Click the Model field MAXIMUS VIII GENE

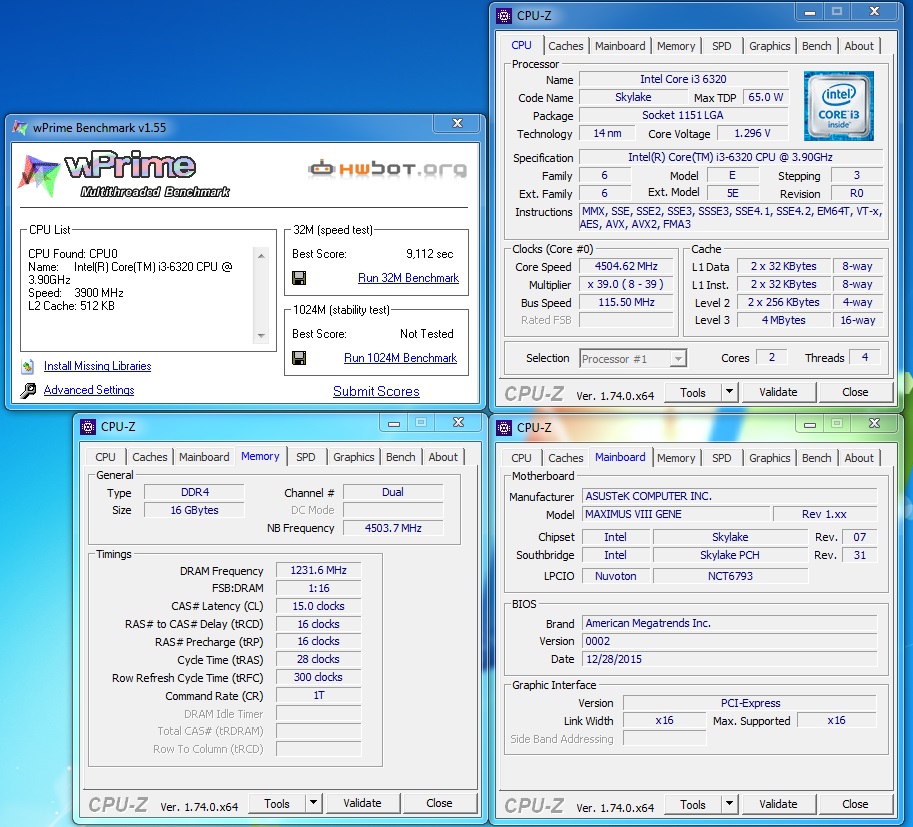pos(676,514)
